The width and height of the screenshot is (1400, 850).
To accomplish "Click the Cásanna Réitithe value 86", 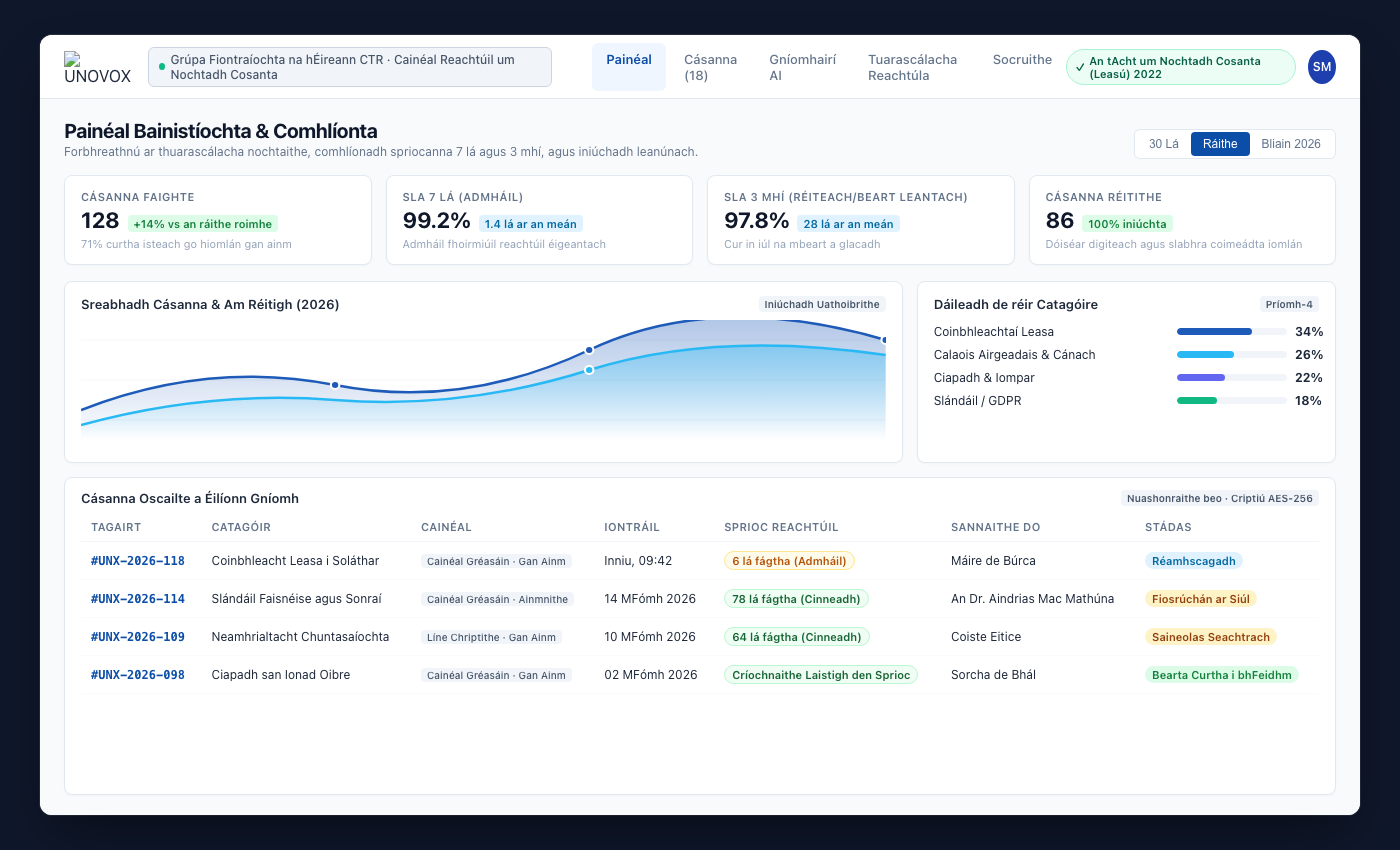I will click(x=1060, y=221).
